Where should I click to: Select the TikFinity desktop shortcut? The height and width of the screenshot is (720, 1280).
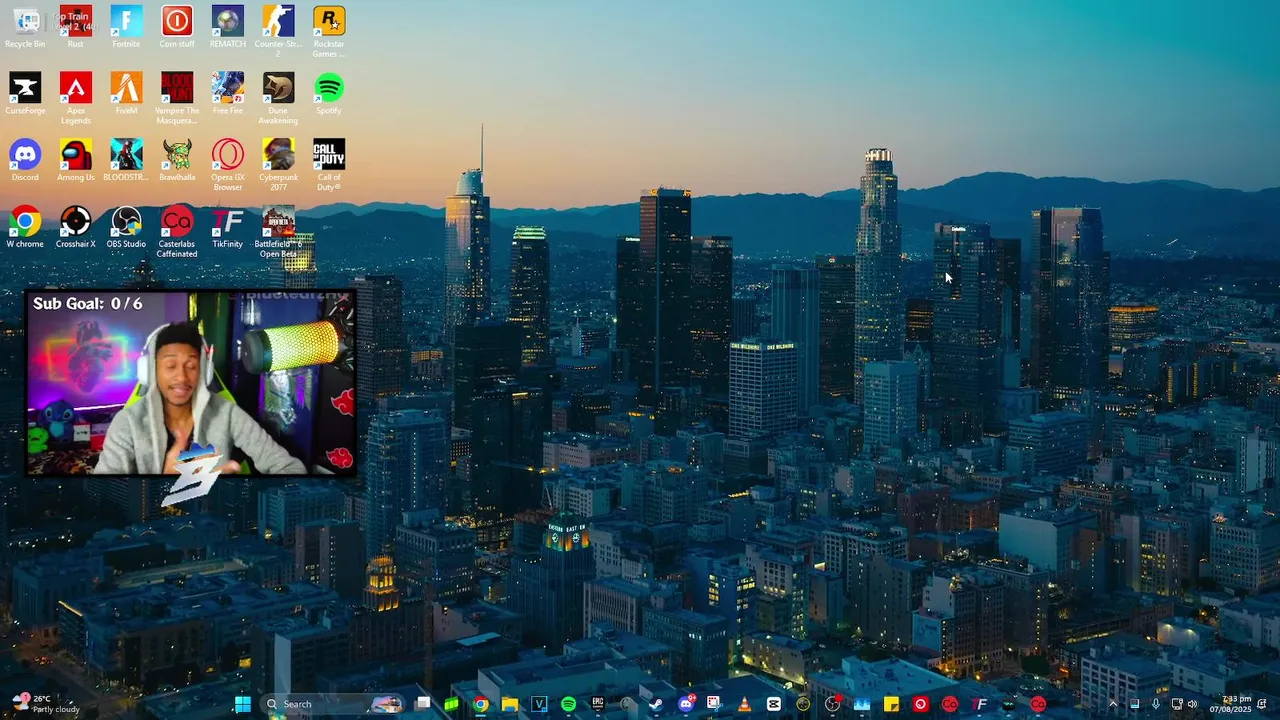pyautogui.click(x=228, y=227)
